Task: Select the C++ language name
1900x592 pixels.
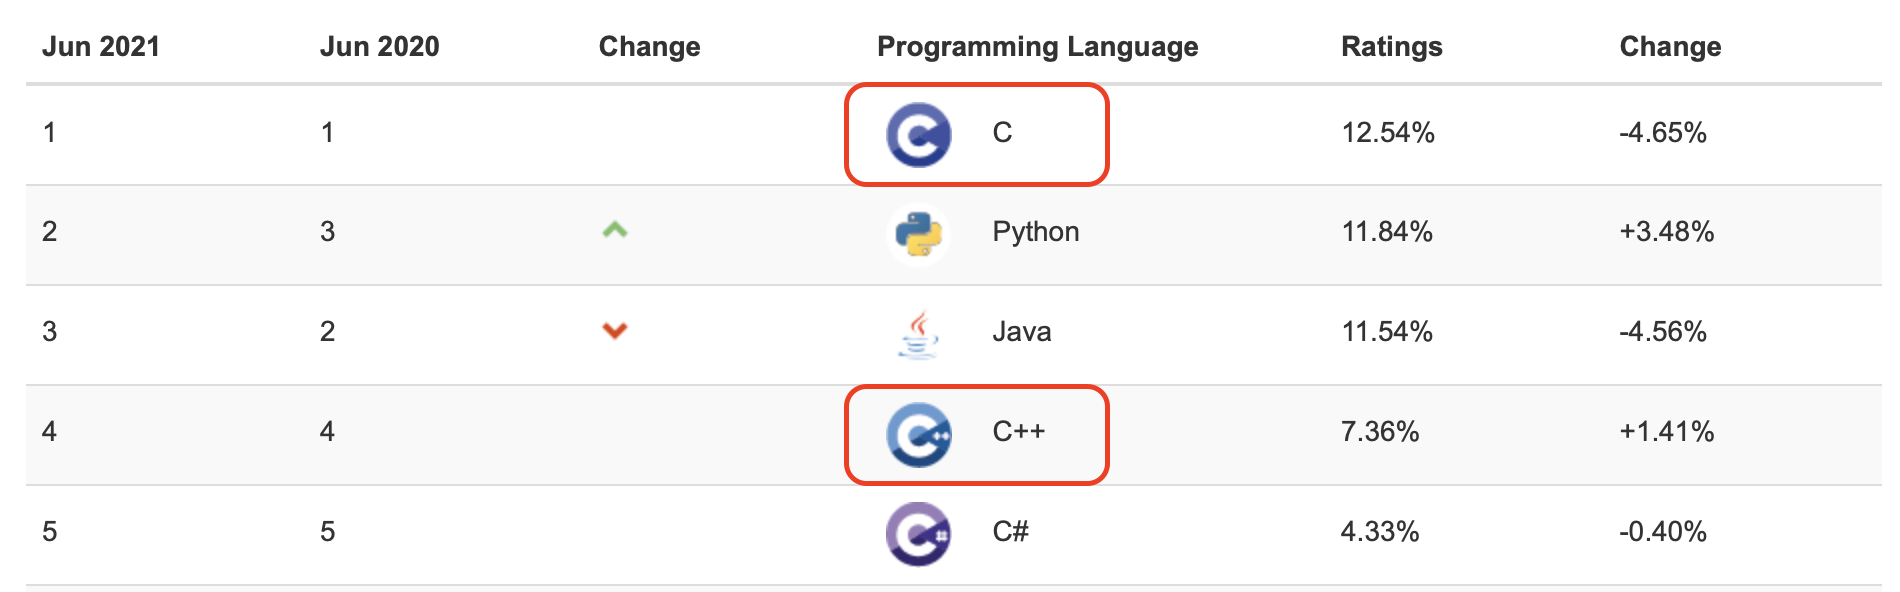Action: click(x=1018, y=431)
